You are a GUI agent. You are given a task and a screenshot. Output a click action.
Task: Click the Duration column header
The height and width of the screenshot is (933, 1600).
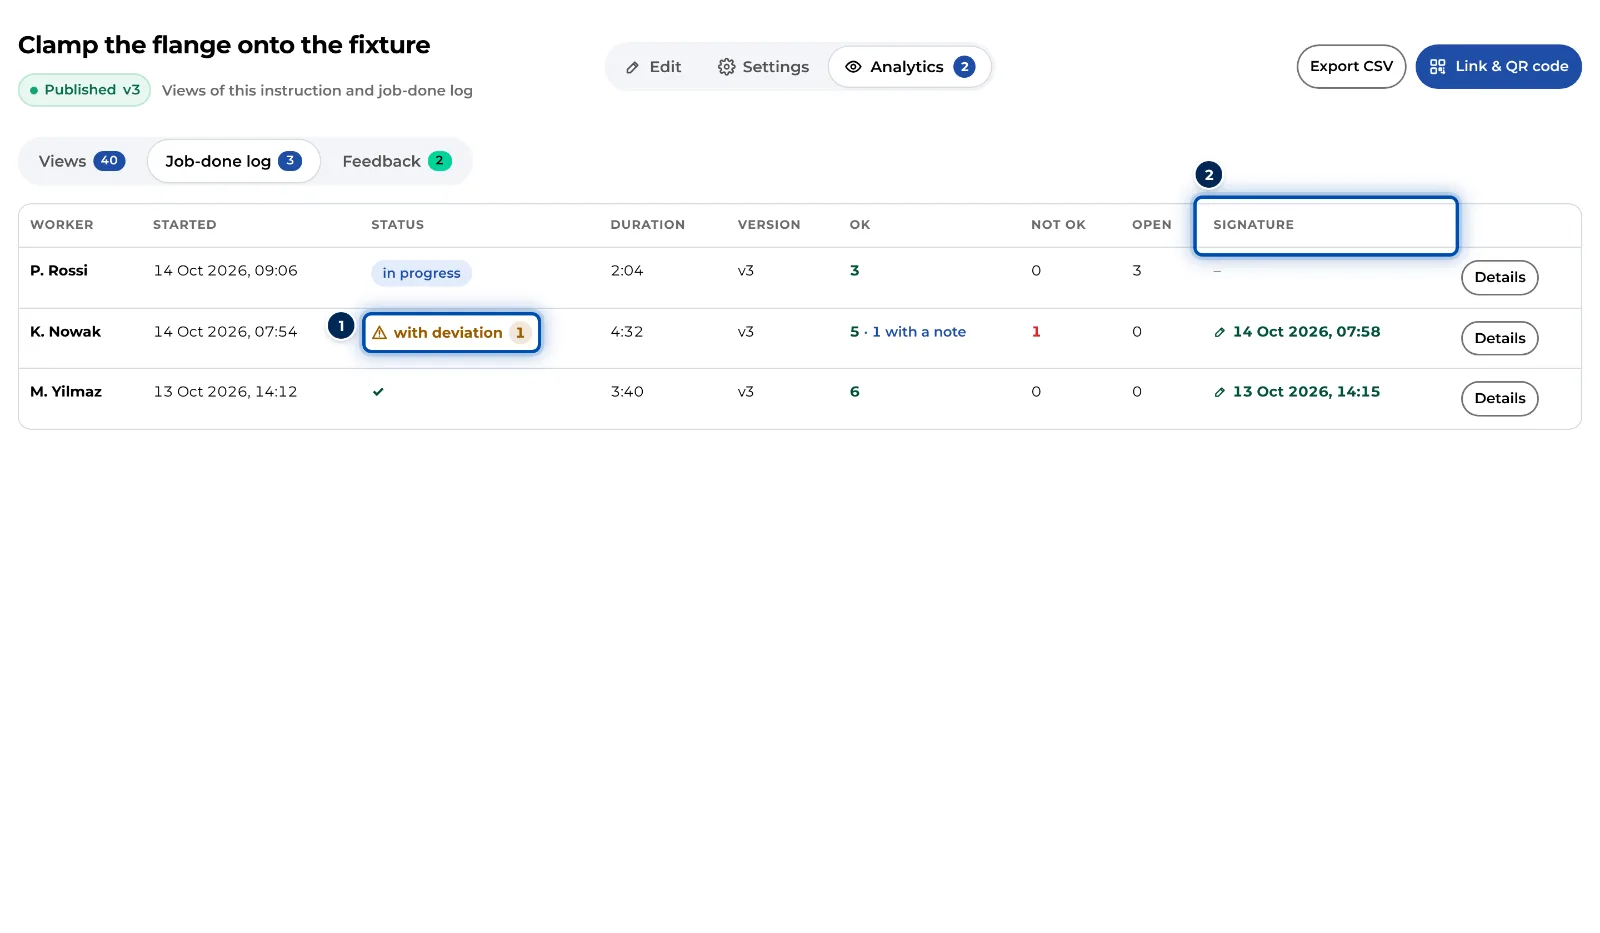648,225
